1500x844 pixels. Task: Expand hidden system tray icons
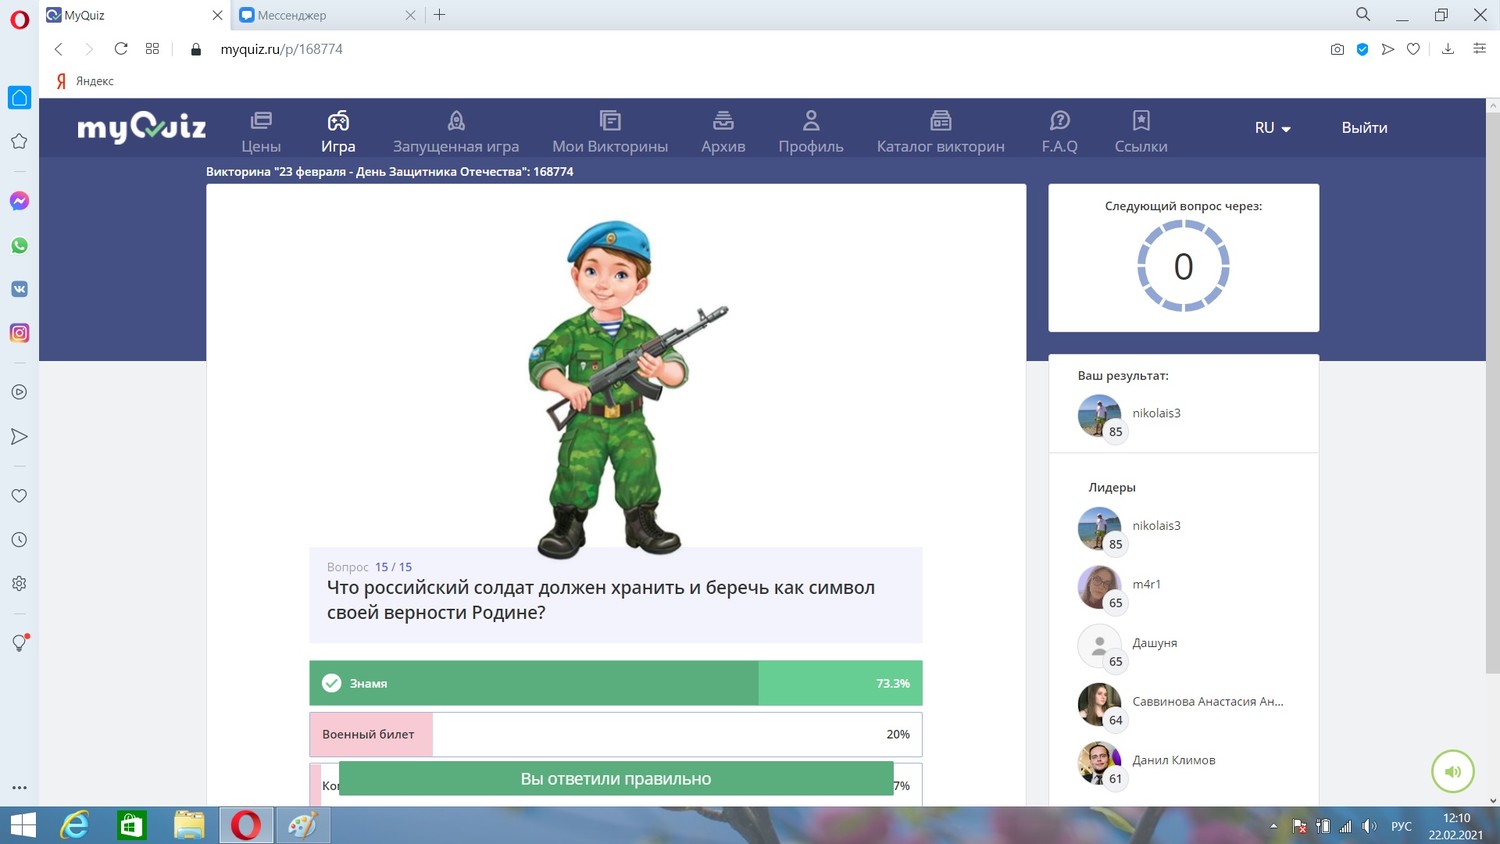pos(1273,826)
